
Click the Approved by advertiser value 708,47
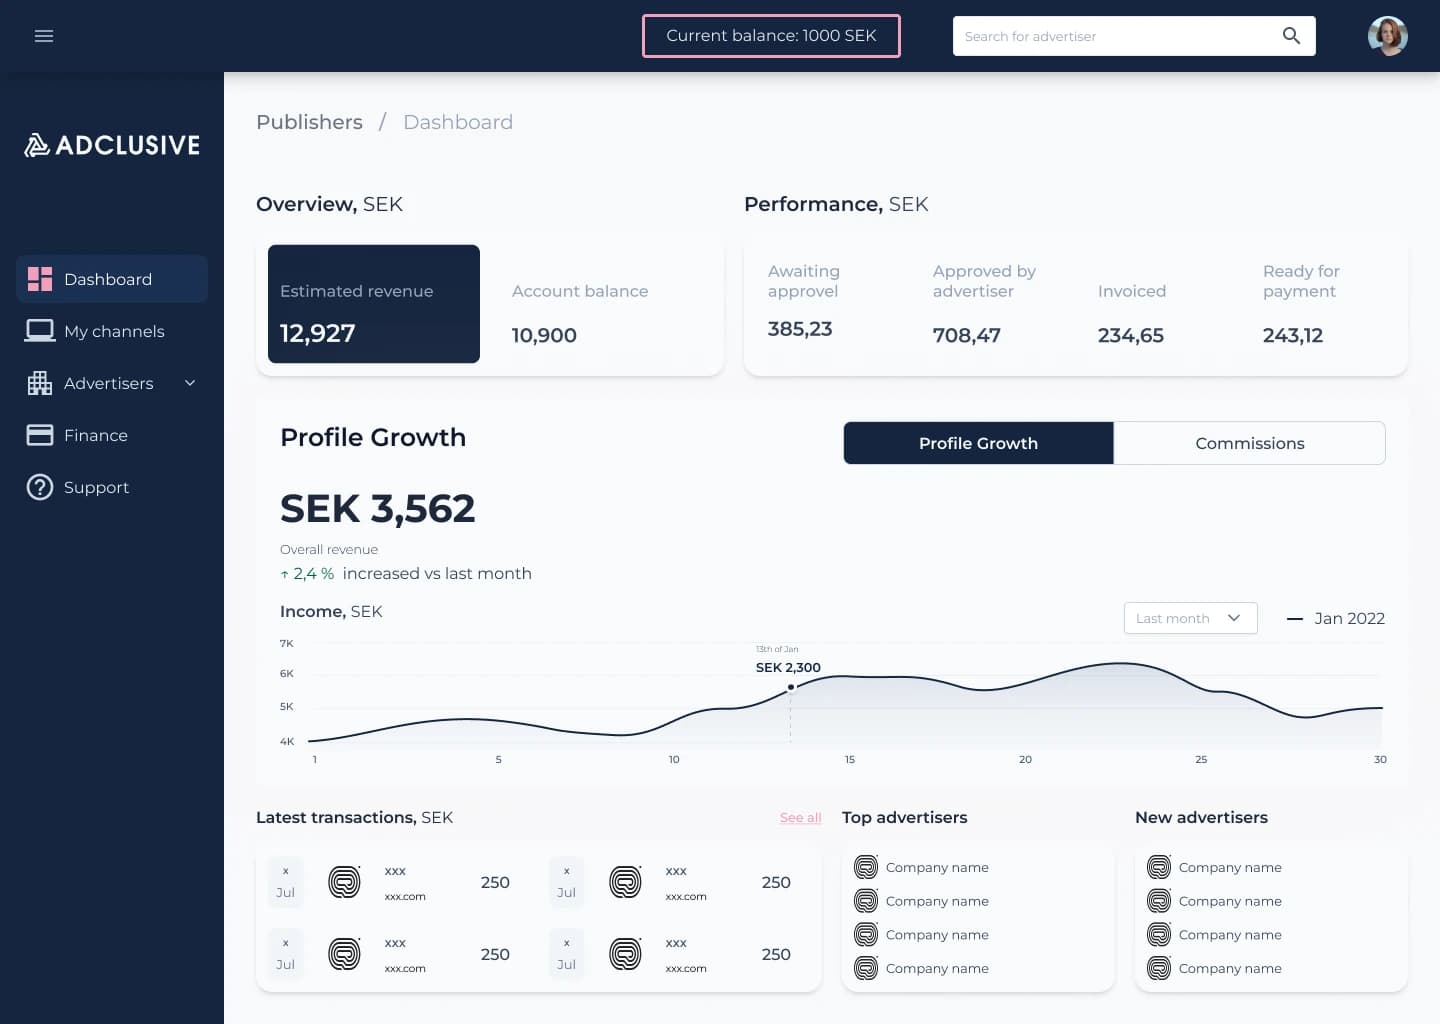[967, 335]
